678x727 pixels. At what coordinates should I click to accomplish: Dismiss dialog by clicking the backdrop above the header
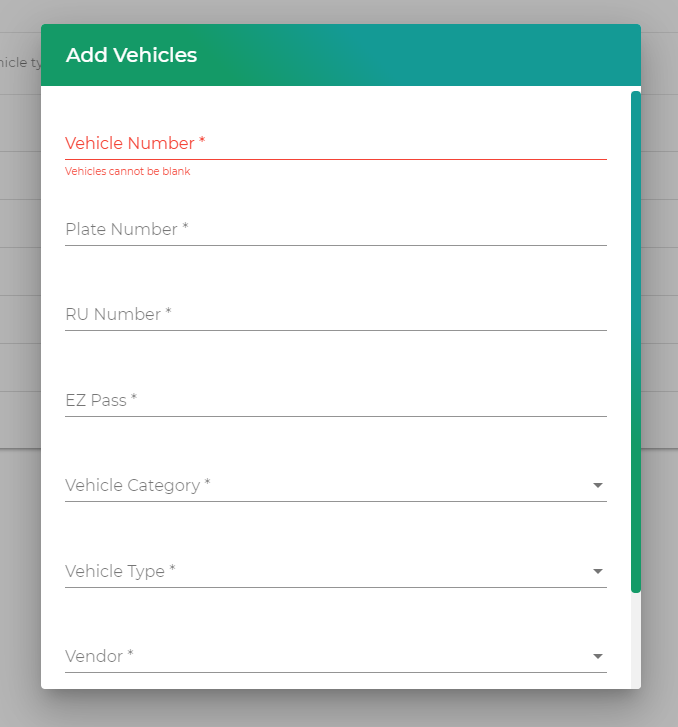pyautogui.click(x=340, y=11)
